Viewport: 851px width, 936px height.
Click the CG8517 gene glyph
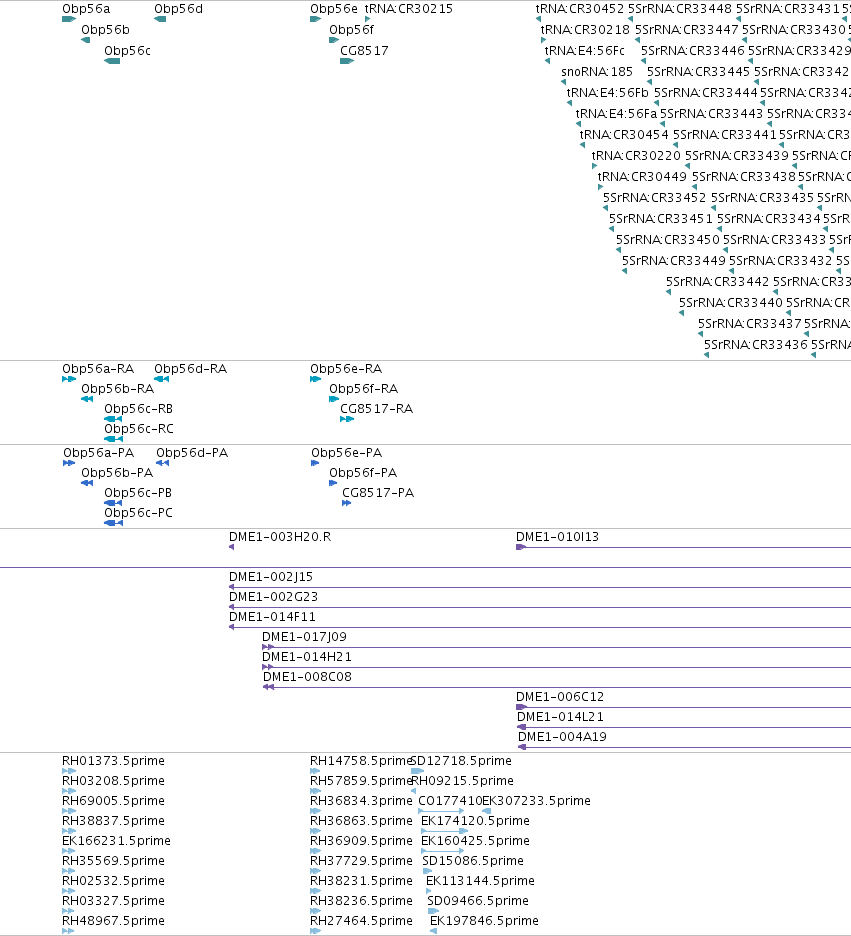click(347, 61)
